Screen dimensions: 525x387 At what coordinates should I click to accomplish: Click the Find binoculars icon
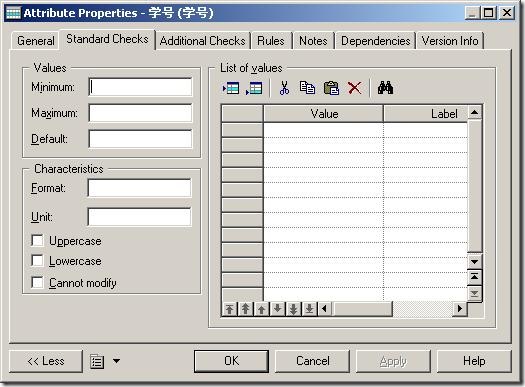pos(385,88)
